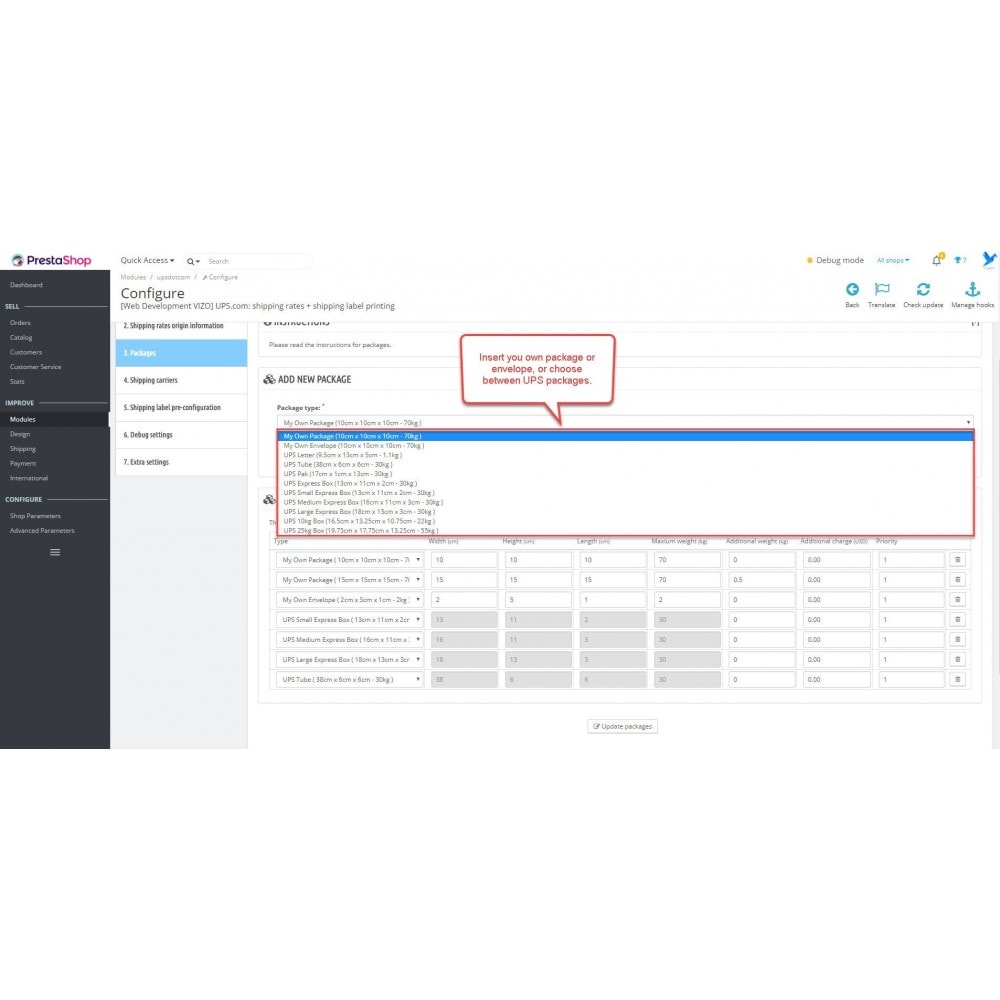Screen dimensions: 1000x1000
Task: Delete the UPS Tube row
Action: [957, 679]
